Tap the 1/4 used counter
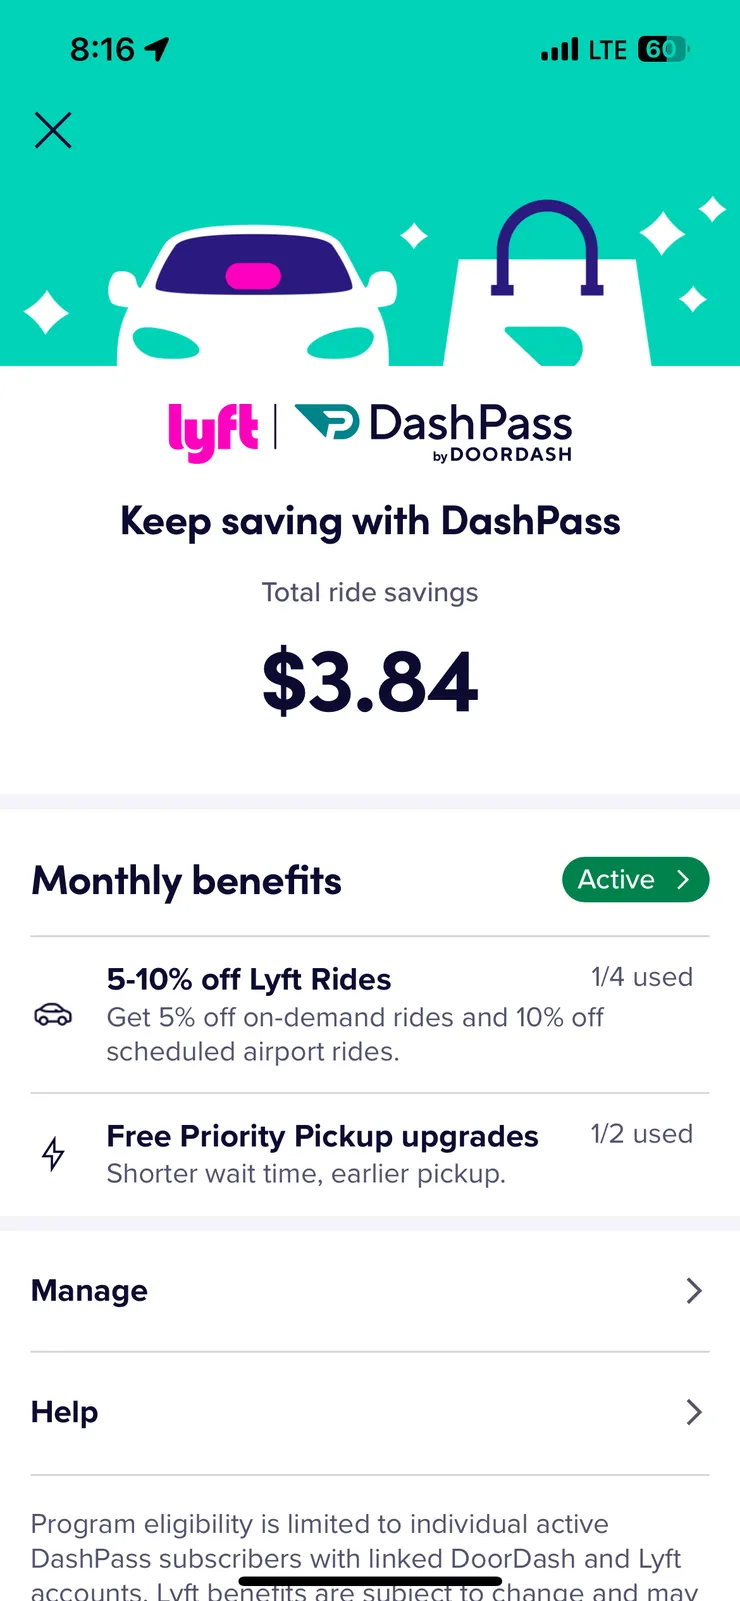 641,977
